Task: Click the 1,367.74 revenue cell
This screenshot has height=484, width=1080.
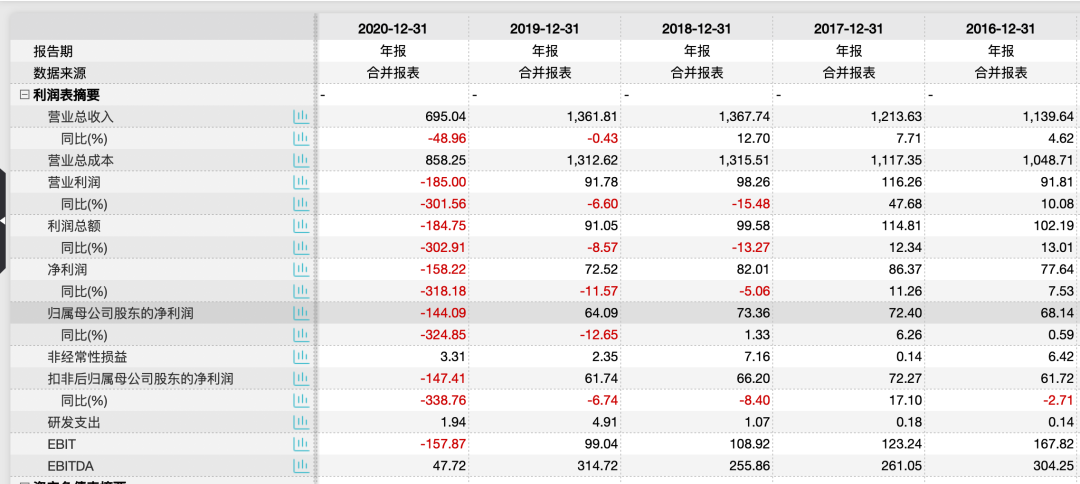Action: tap(745, 117)
